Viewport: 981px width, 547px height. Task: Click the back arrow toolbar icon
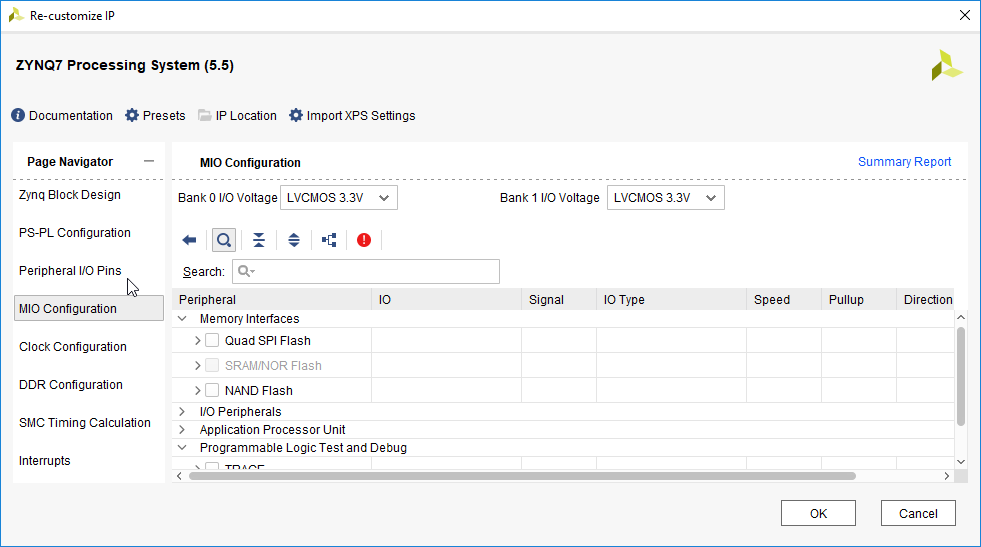(x=189, y=240)
